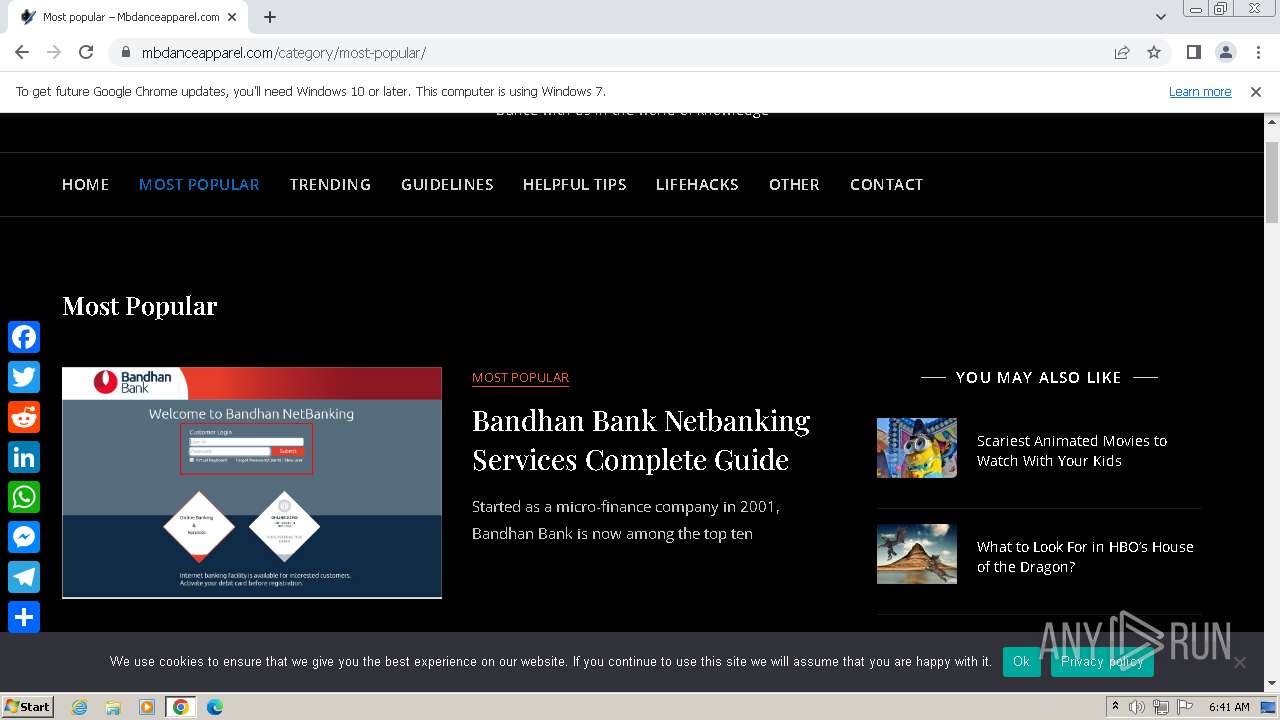Open Chrome profile menu
The width and height of the screenshot is (1280, 720).
(x=1225, y=52)
